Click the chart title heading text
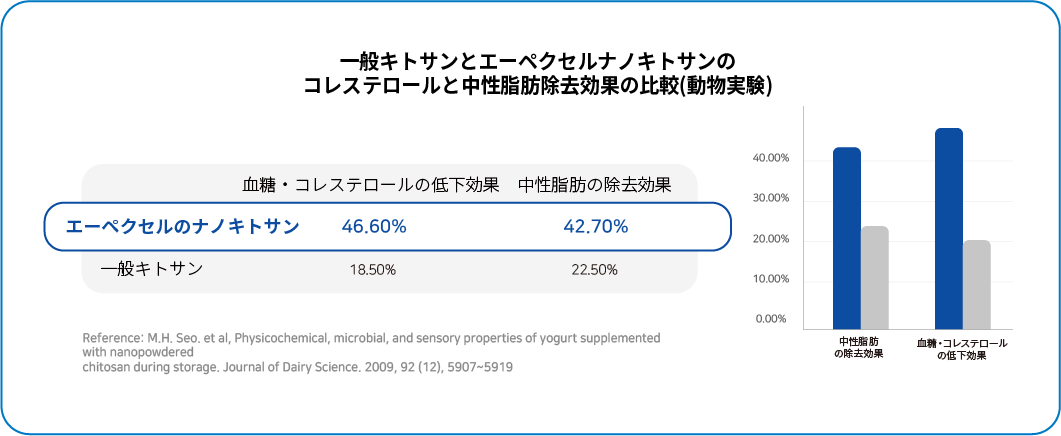 coord(537,74)
